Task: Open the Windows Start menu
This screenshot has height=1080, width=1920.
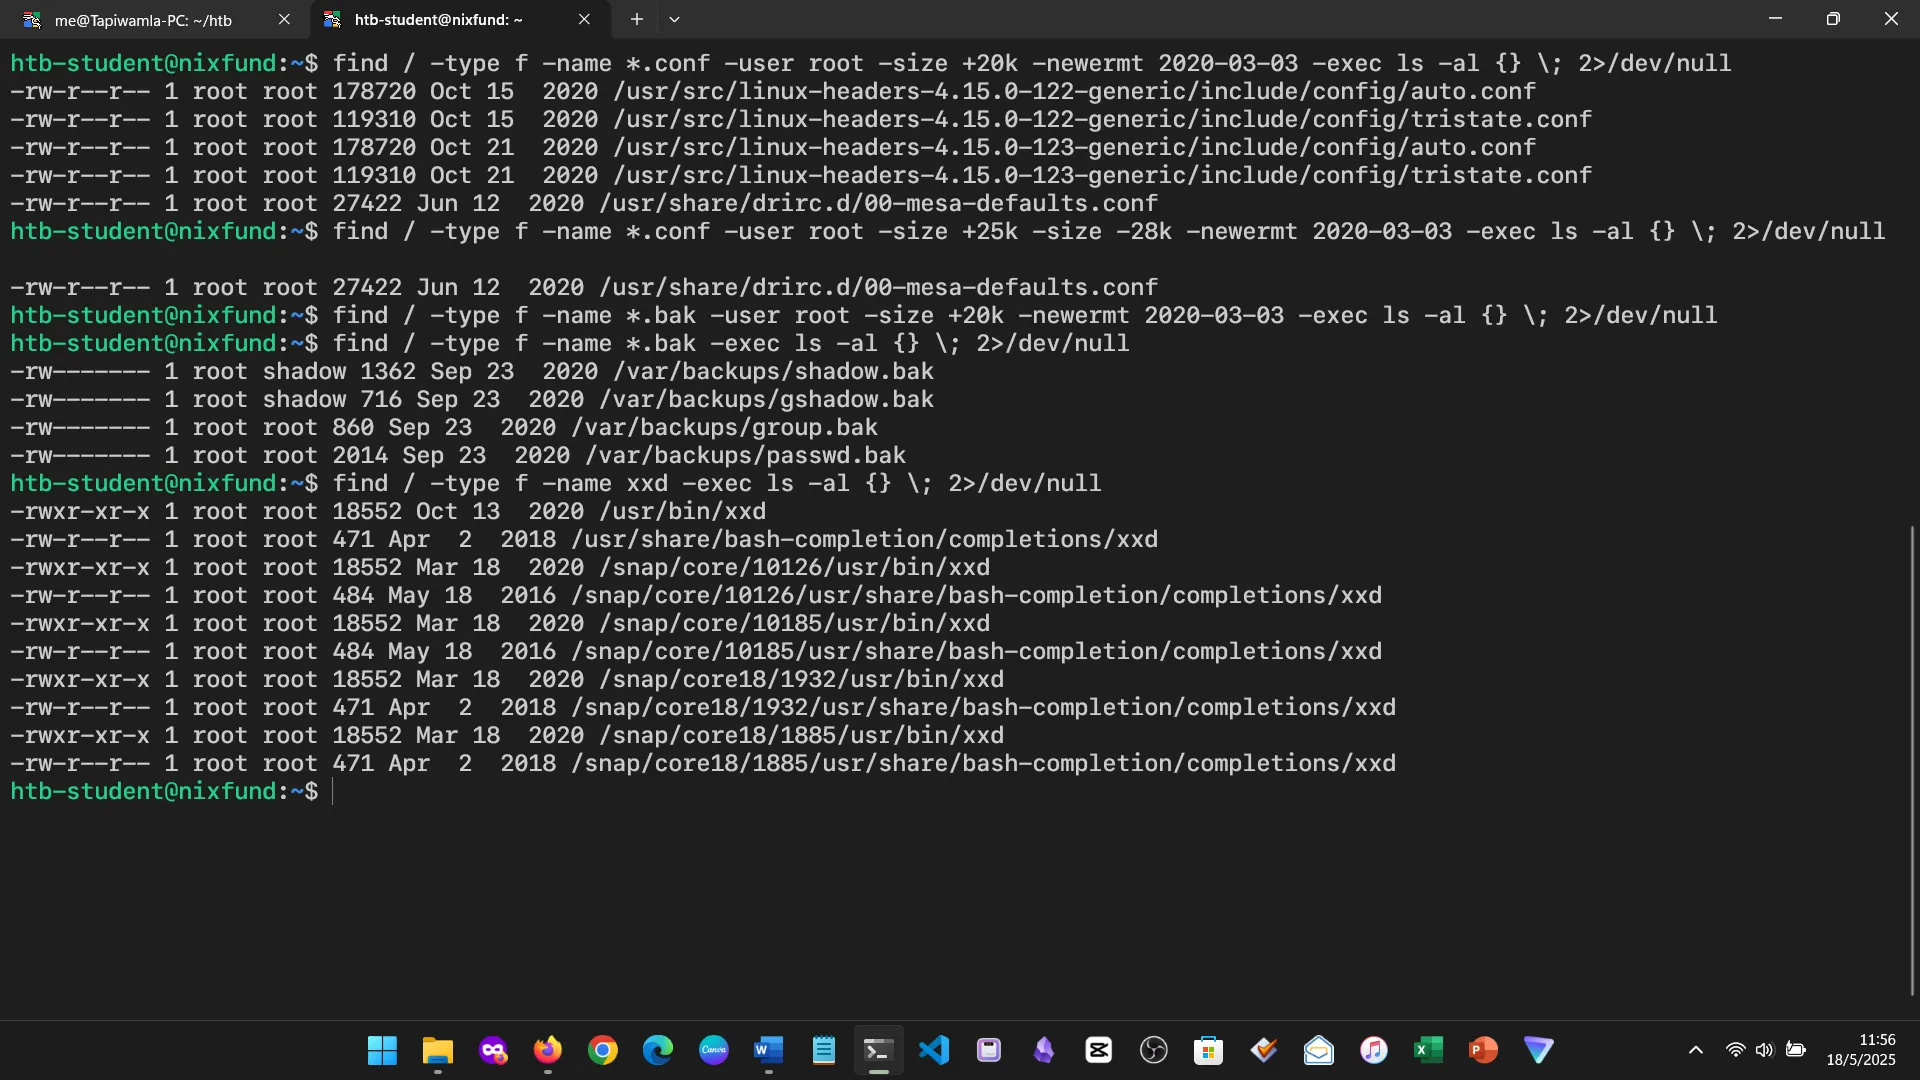Action: (x=382, y=1050)
